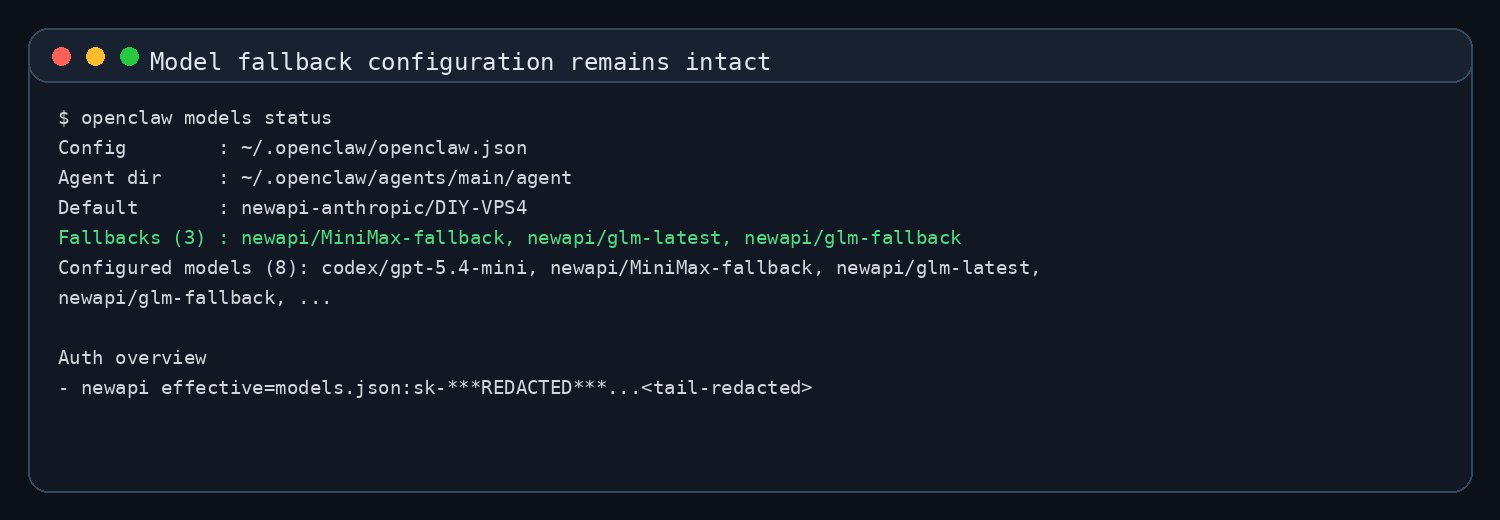Click the green maximize dot

tap(129, 56)
